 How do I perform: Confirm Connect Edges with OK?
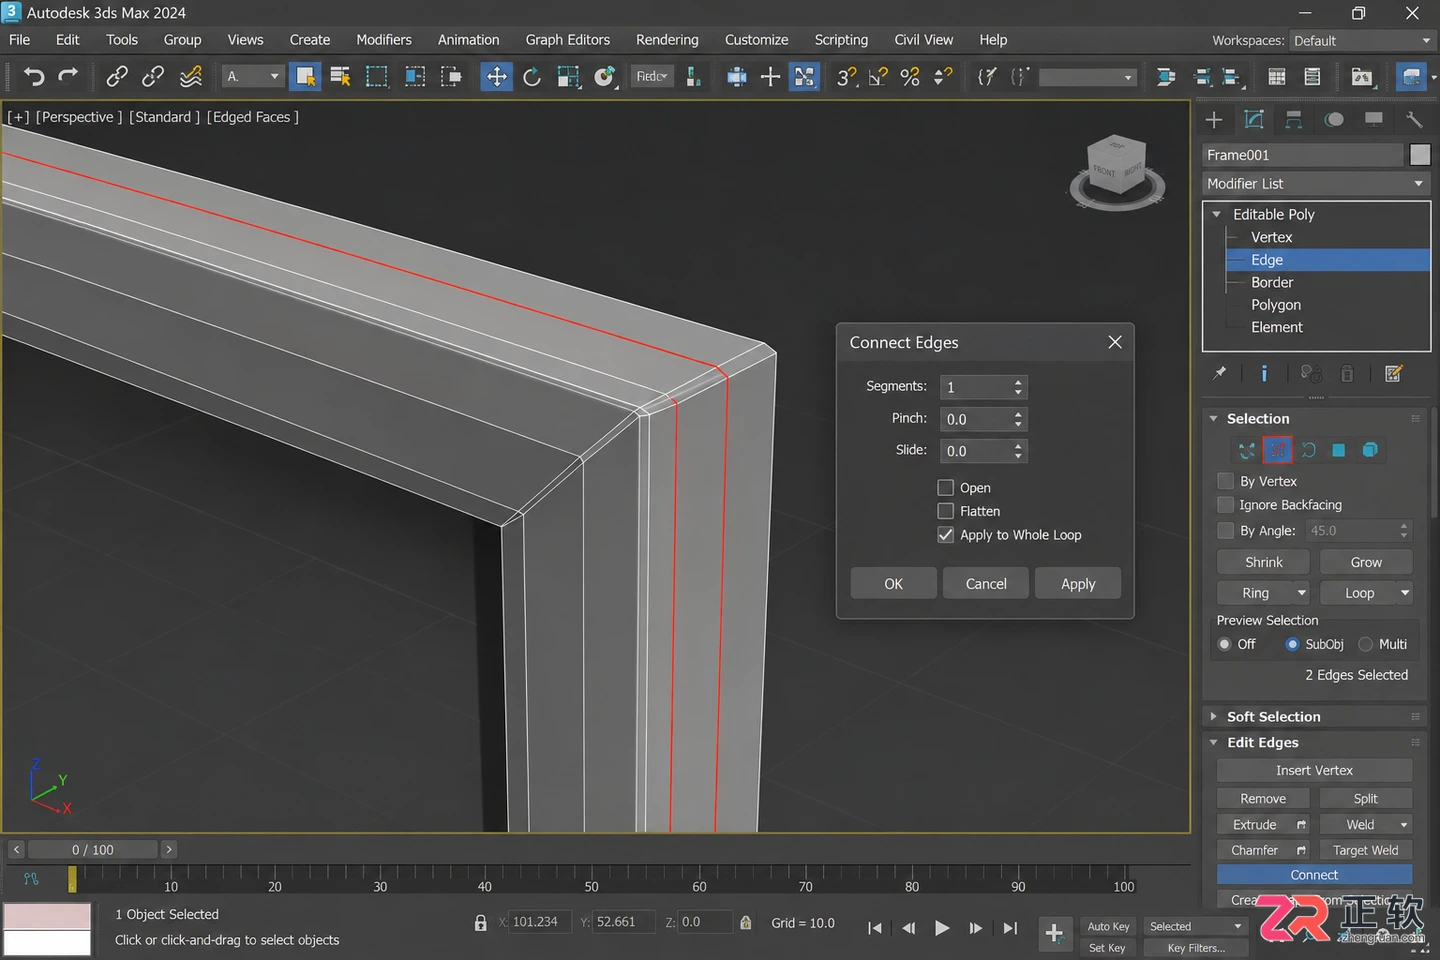[894, 584]
